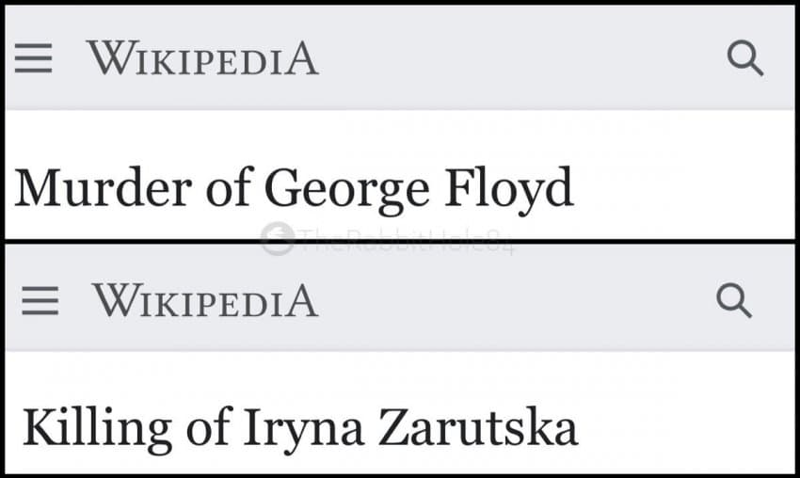Click the final A of the bottom Wikipedia logo
800x478 pixels.
[x=302, y=300]
